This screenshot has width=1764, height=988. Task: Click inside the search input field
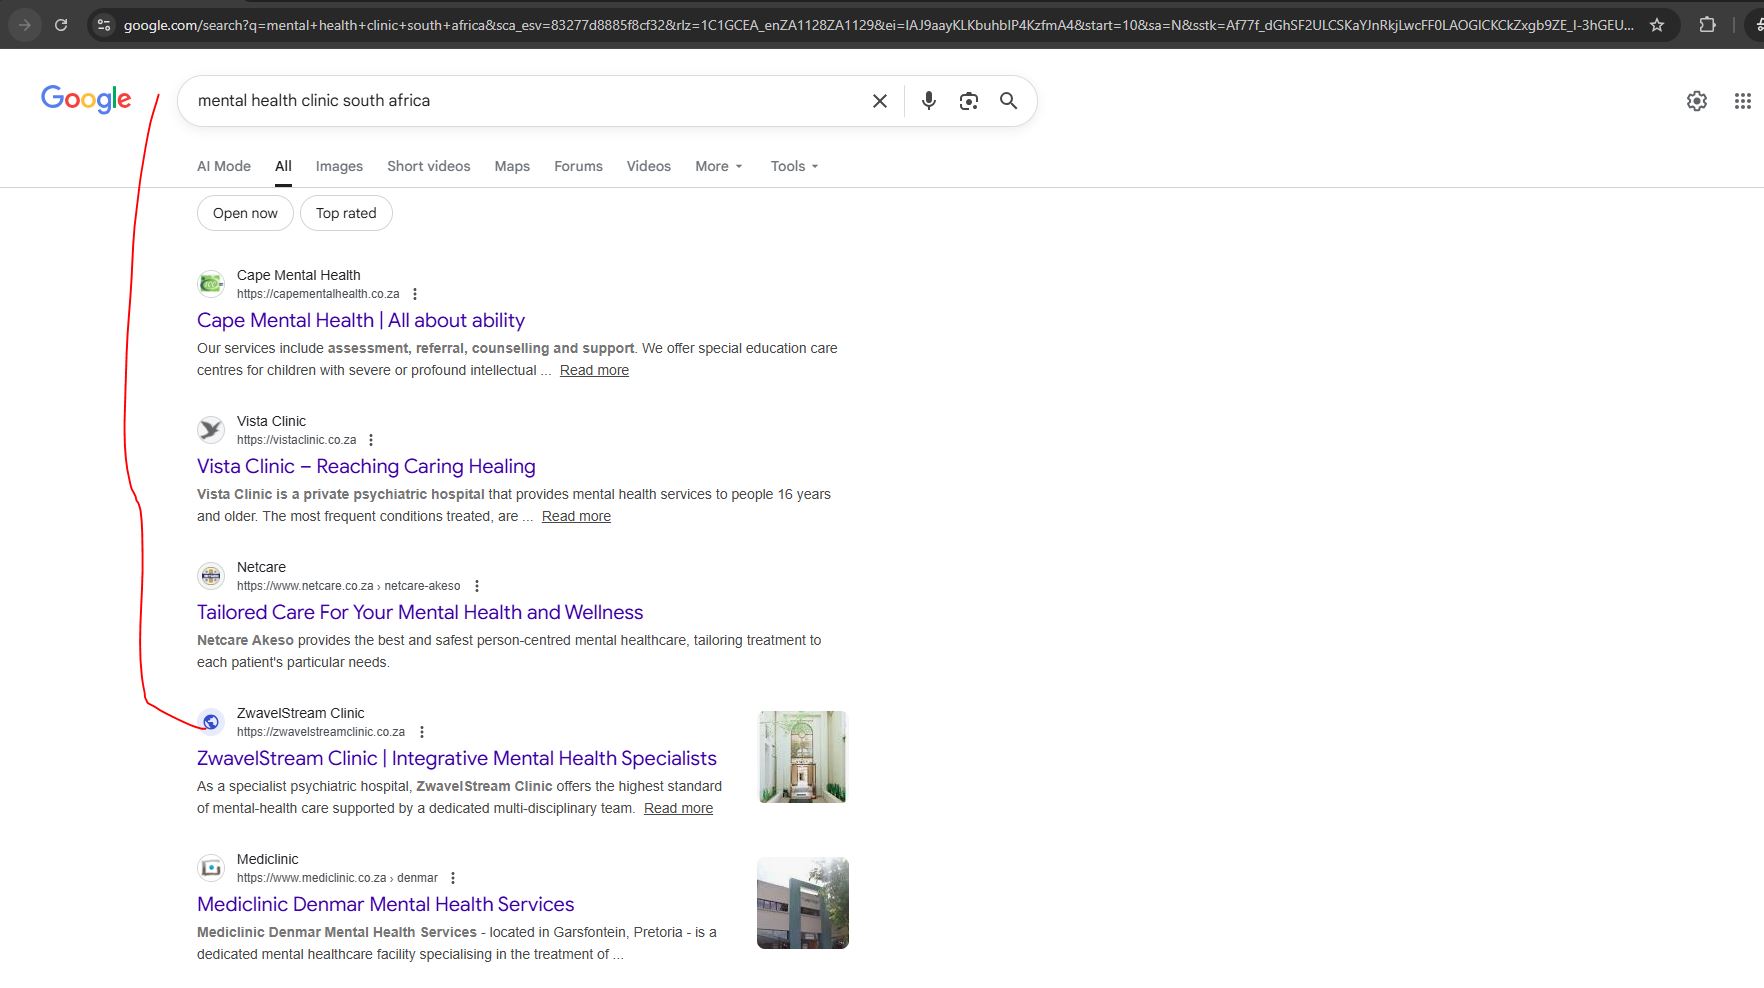(x=500, y=100)
